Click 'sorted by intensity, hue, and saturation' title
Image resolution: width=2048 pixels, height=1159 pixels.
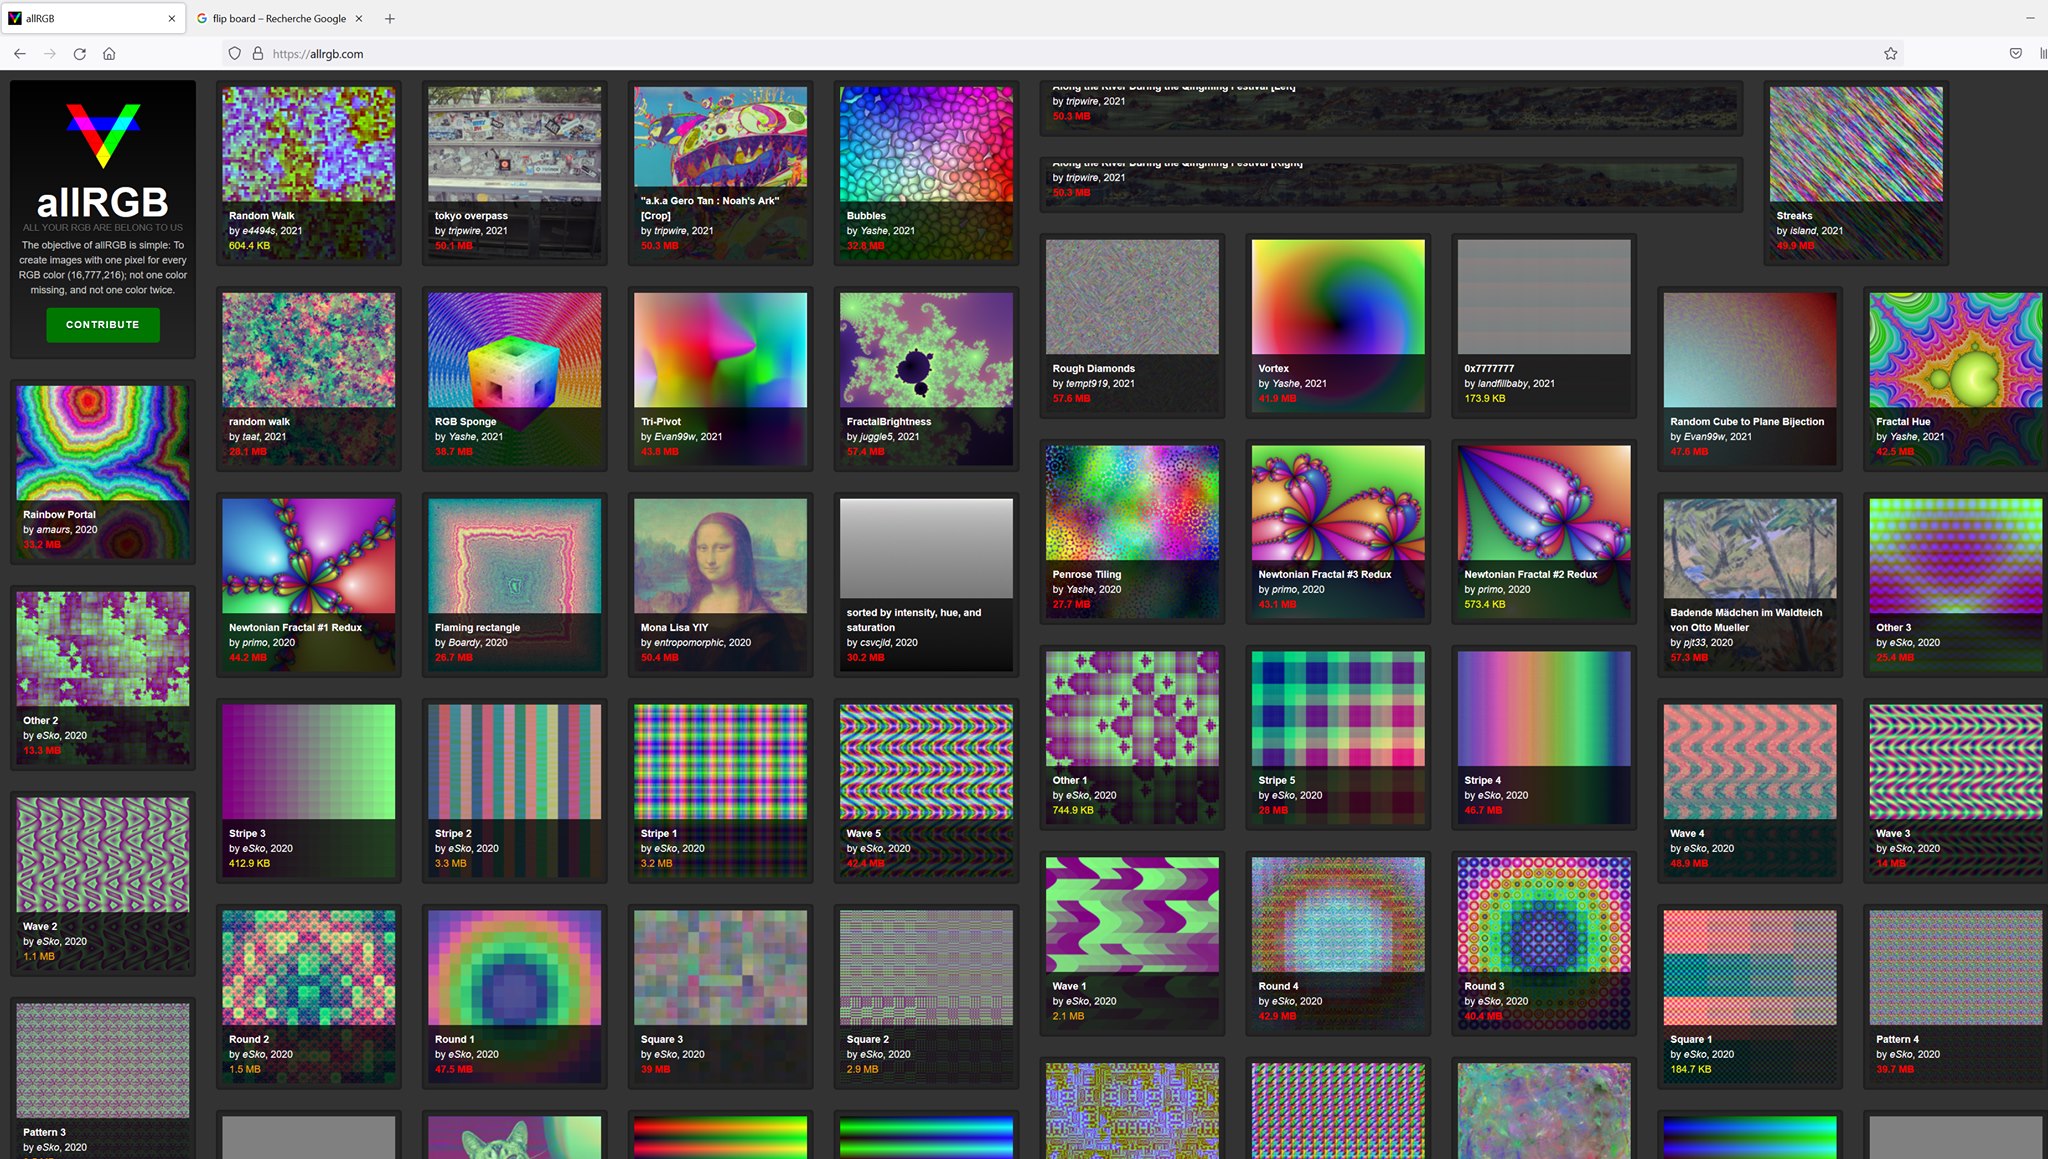pos(914,620)
